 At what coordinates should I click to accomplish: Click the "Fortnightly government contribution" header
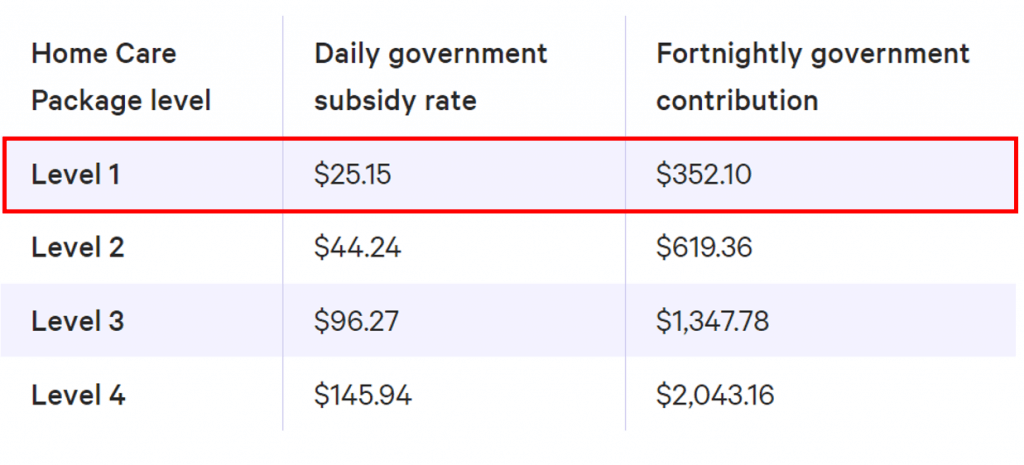812,77
